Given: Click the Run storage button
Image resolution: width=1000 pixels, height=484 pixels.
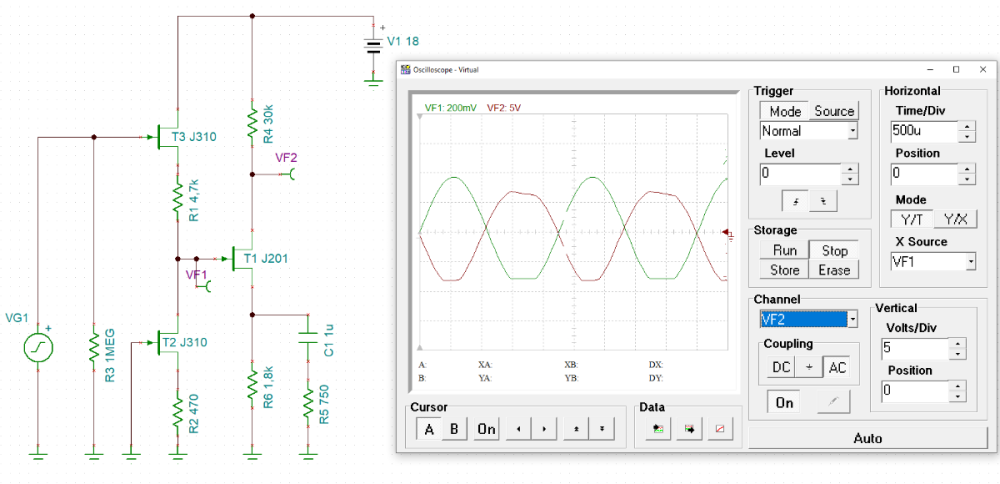Looking at the screenshot, I should point(784,250).
